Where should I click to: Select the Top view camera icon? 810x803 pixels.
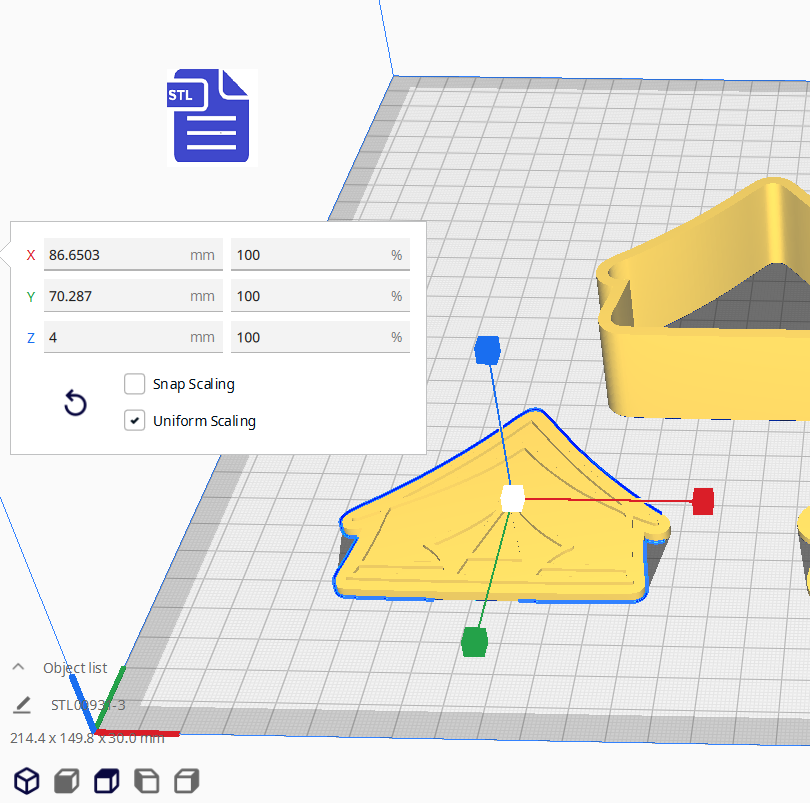pos(106,781)
